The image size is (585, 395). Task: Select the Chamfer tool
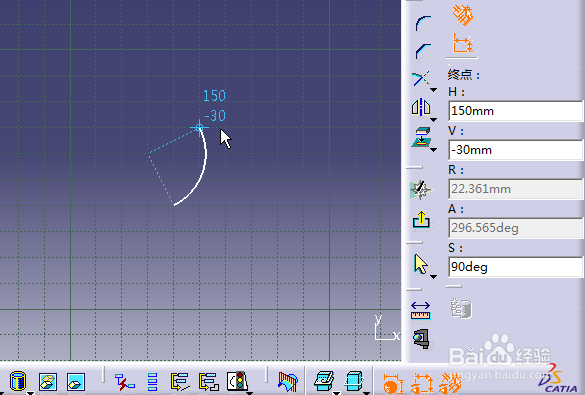[x=424, y=51]
